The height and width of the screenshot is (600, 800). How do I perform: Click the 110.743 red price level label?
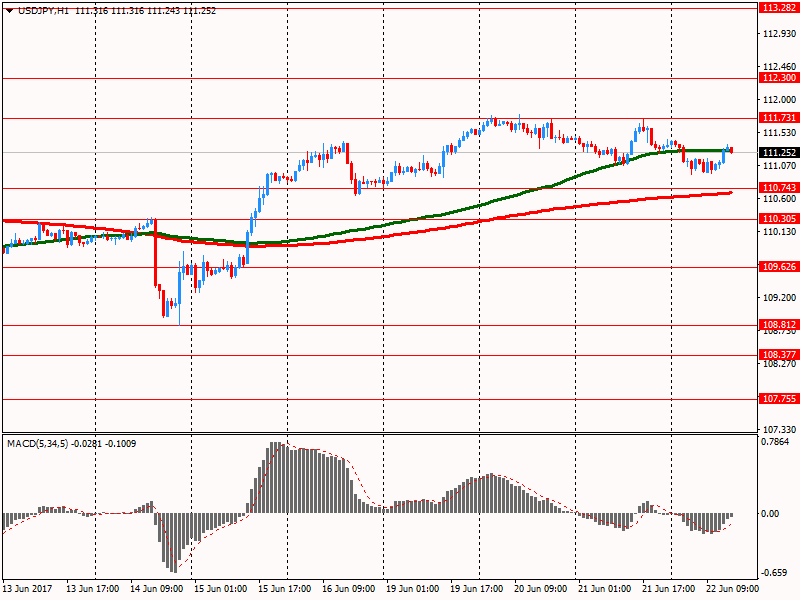[779, 188]
